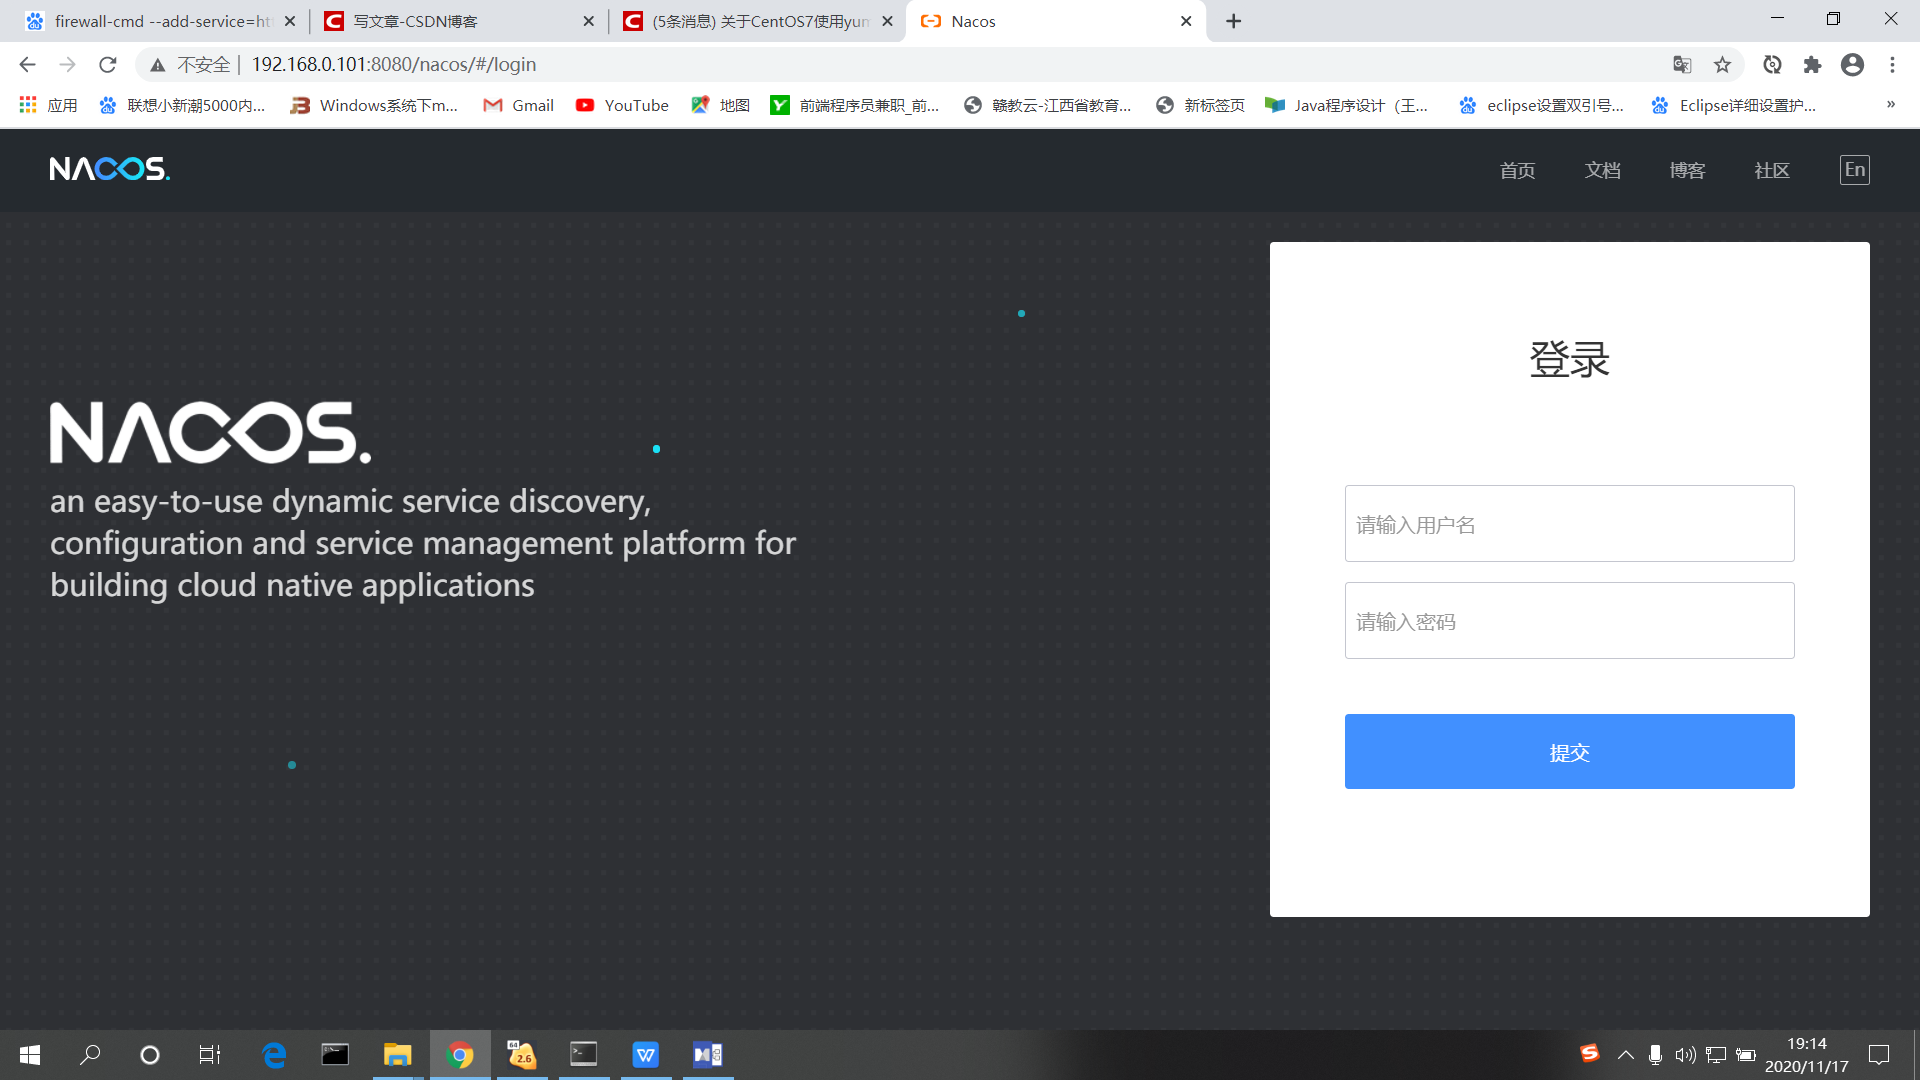Screen dimensions: 1920x1080
Task: Open the Chrome profile avatar
Action: (1852, 65)
